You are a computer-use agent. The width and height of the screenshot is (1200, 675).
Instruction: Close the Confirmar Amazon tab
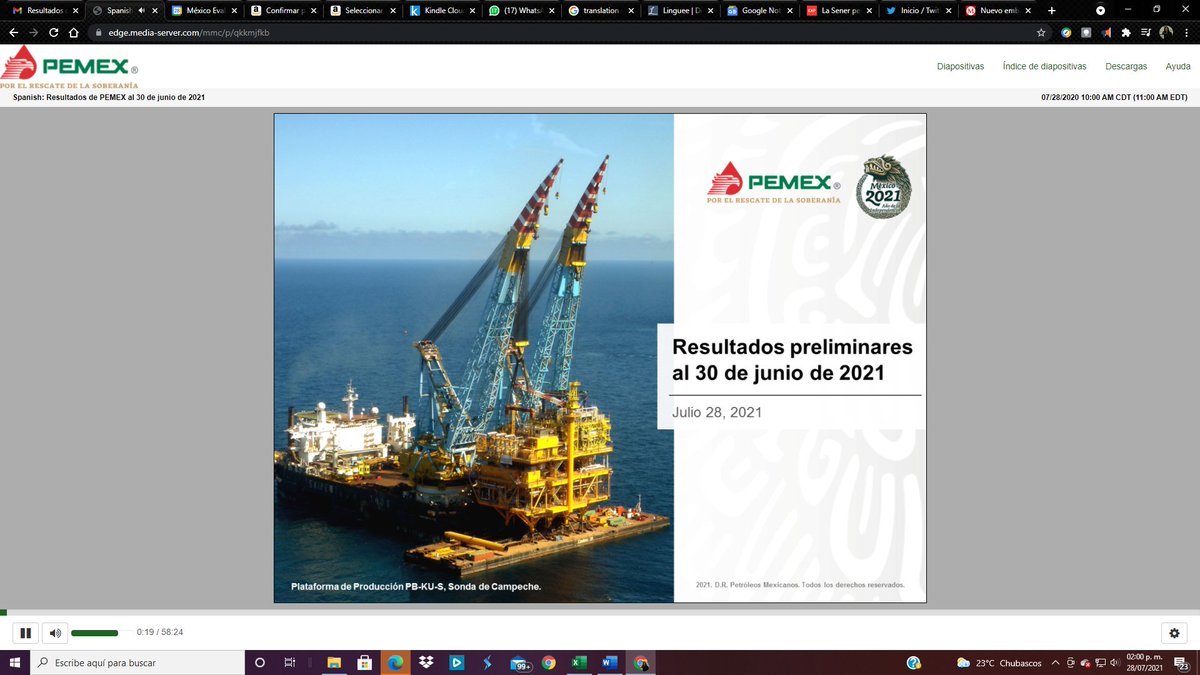[314, 10]
